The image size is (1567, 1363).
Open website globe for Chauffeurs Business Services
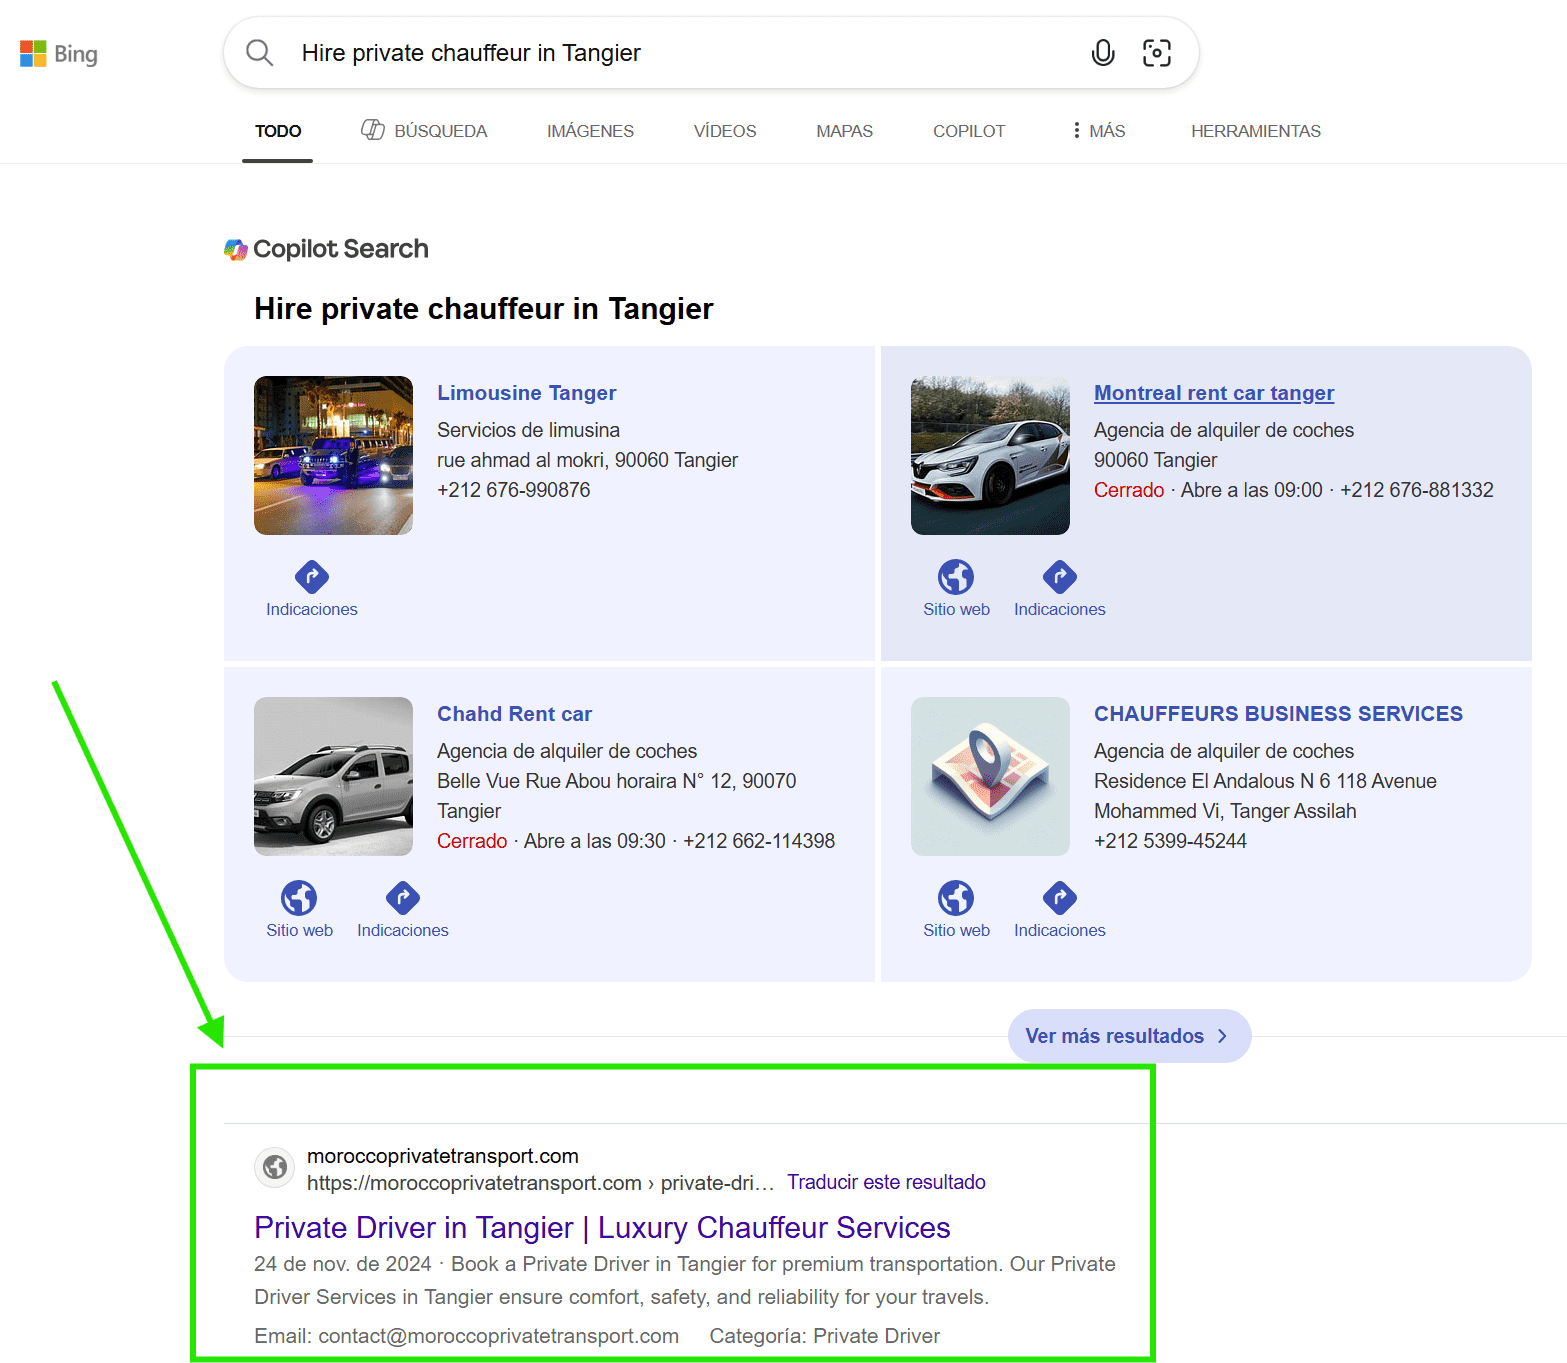955,898
